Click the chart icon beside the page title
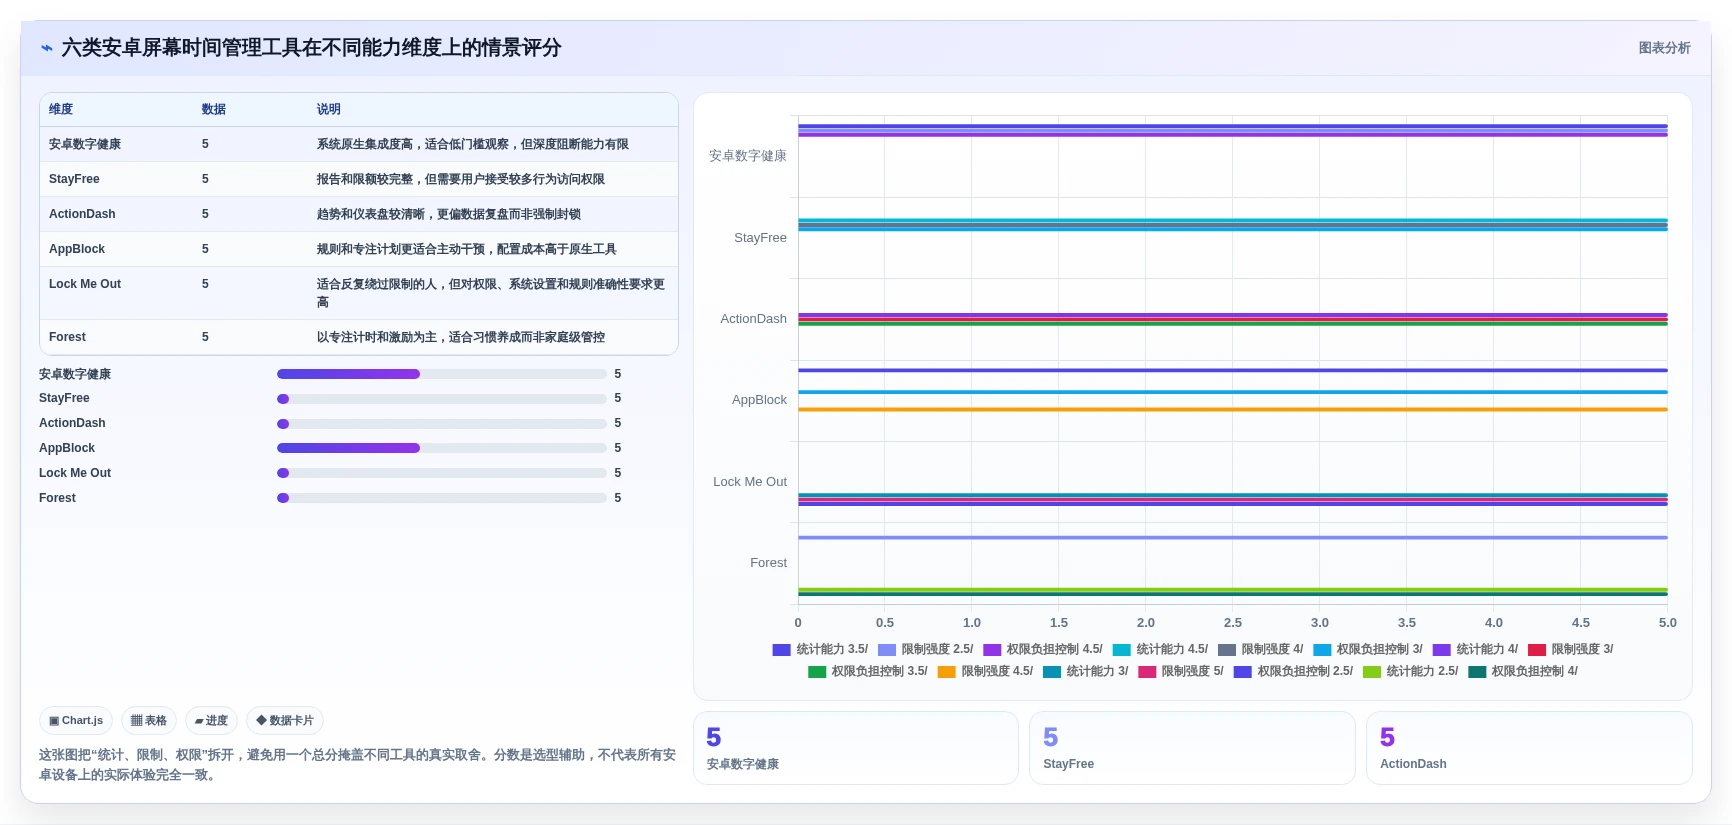This screenshot has height=825, width=1732. click(x=46, y=48)
